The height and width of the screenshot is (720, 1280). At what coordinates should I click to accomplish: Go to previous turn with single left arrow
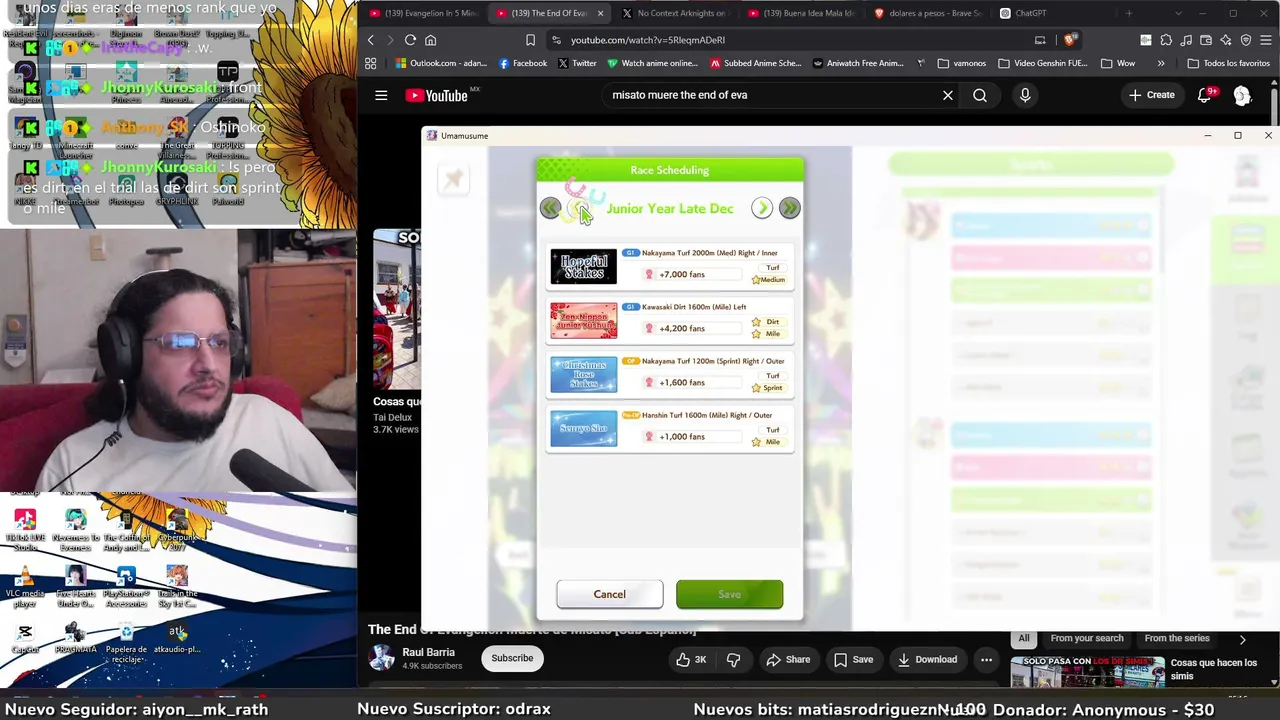coord(577,208)
